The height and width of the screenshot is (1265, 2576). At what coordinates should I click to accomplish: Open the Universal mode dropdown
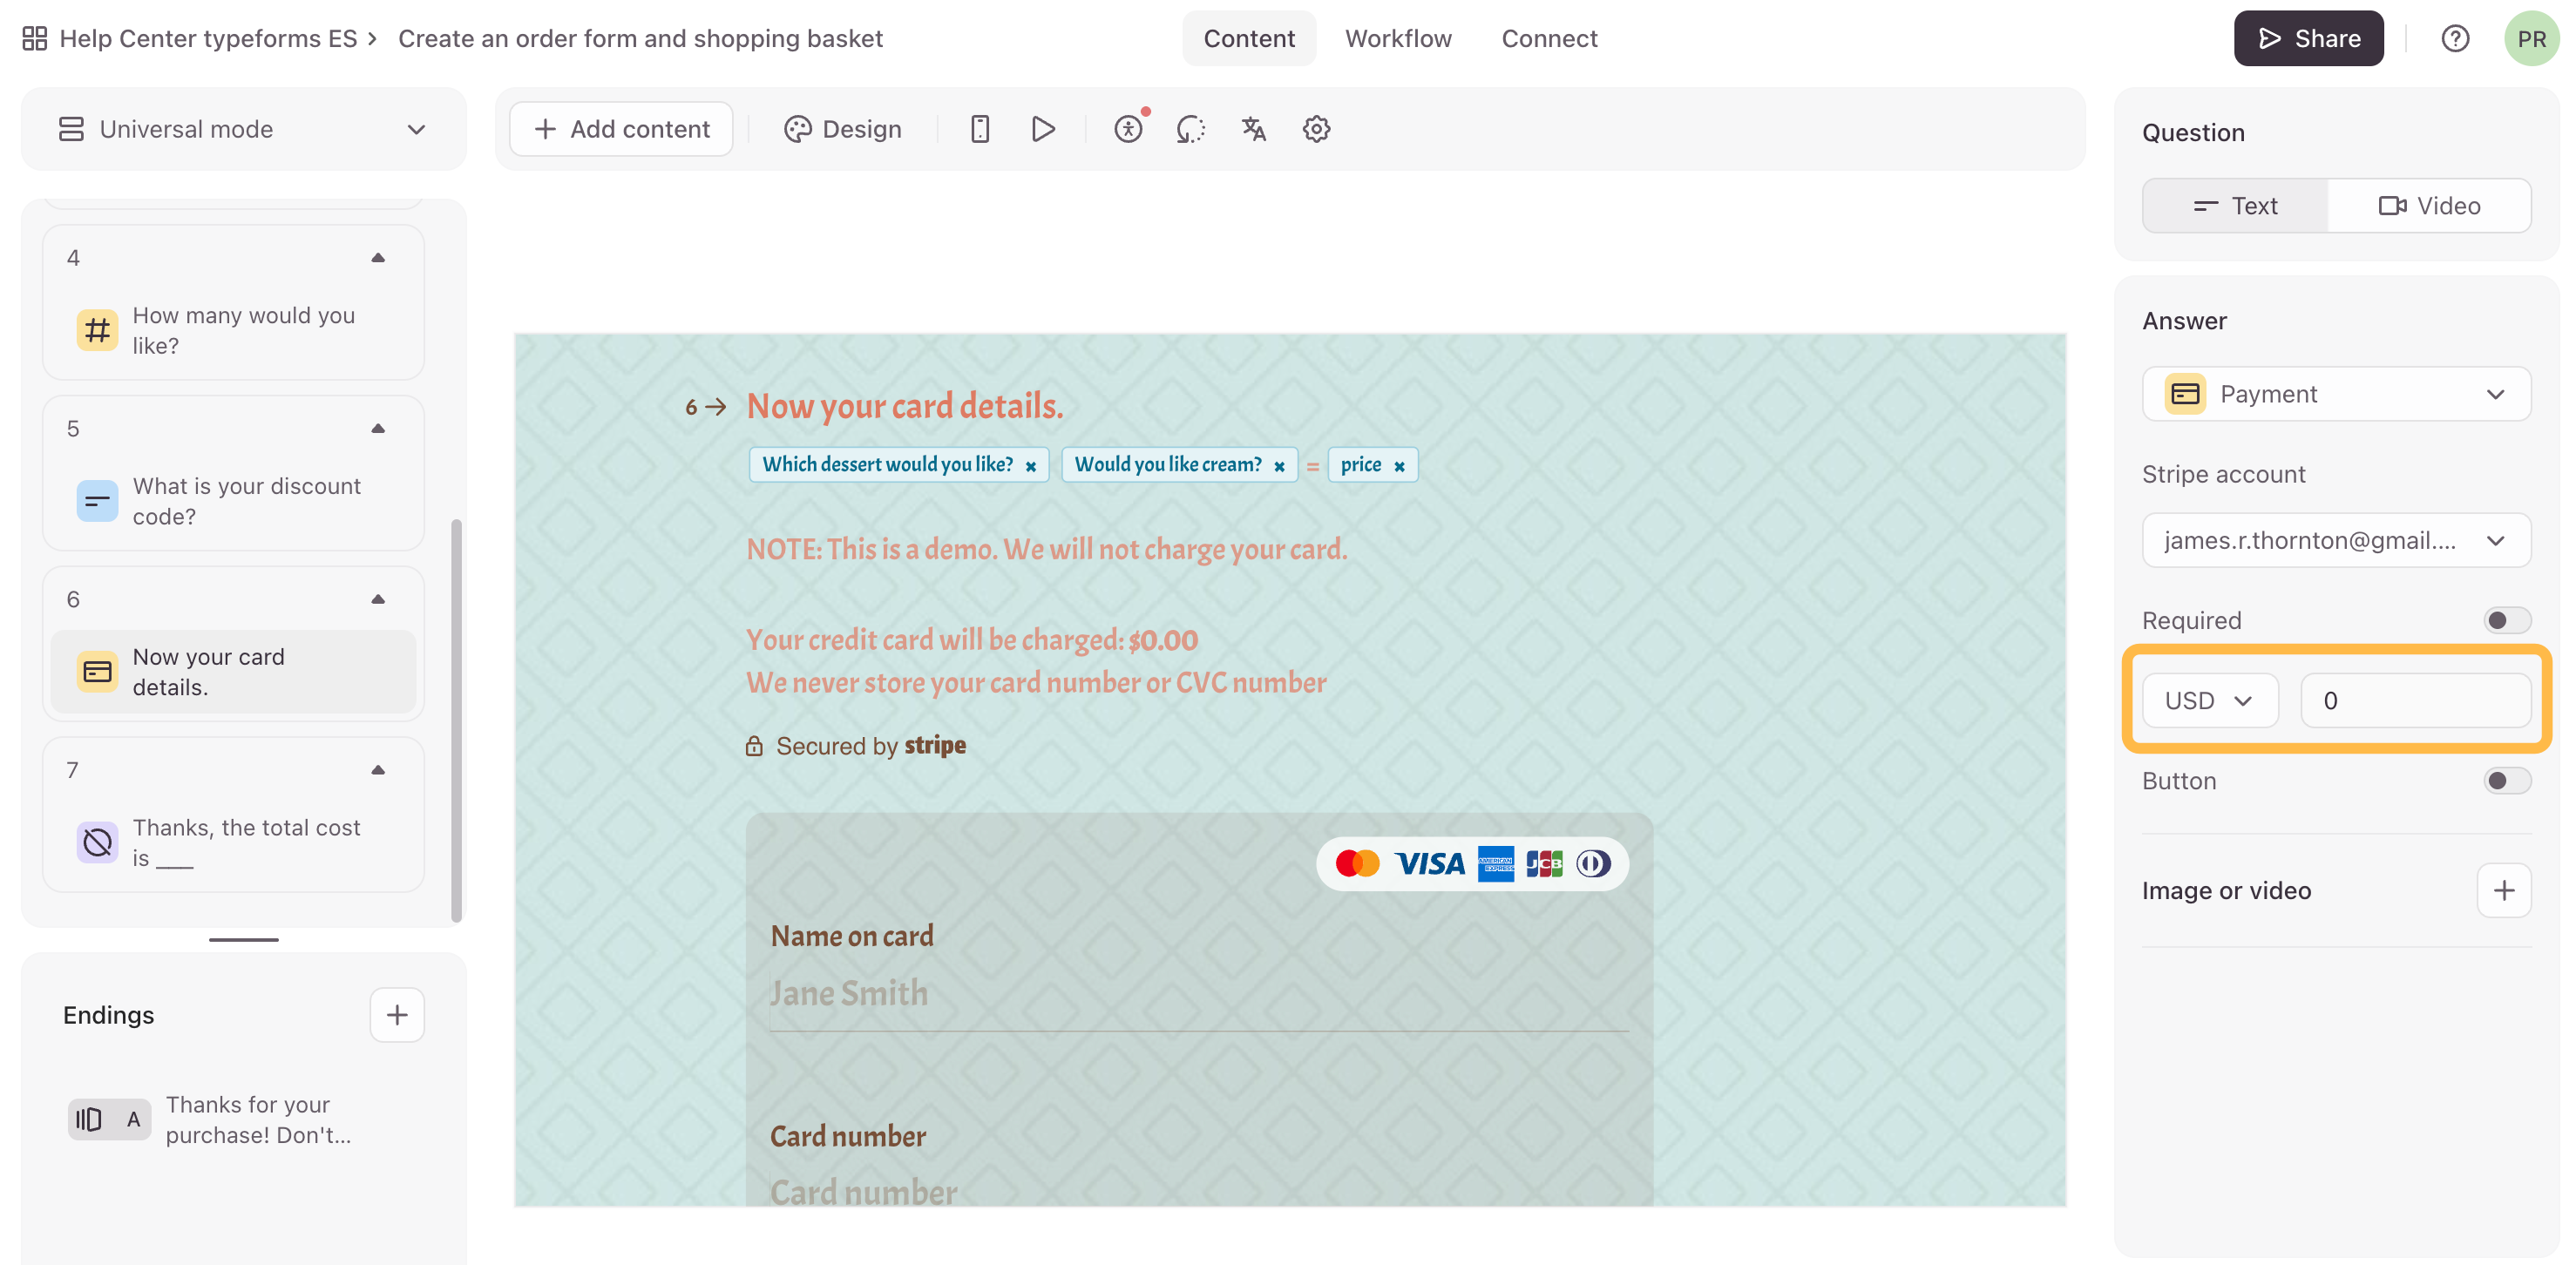(243, 129)
